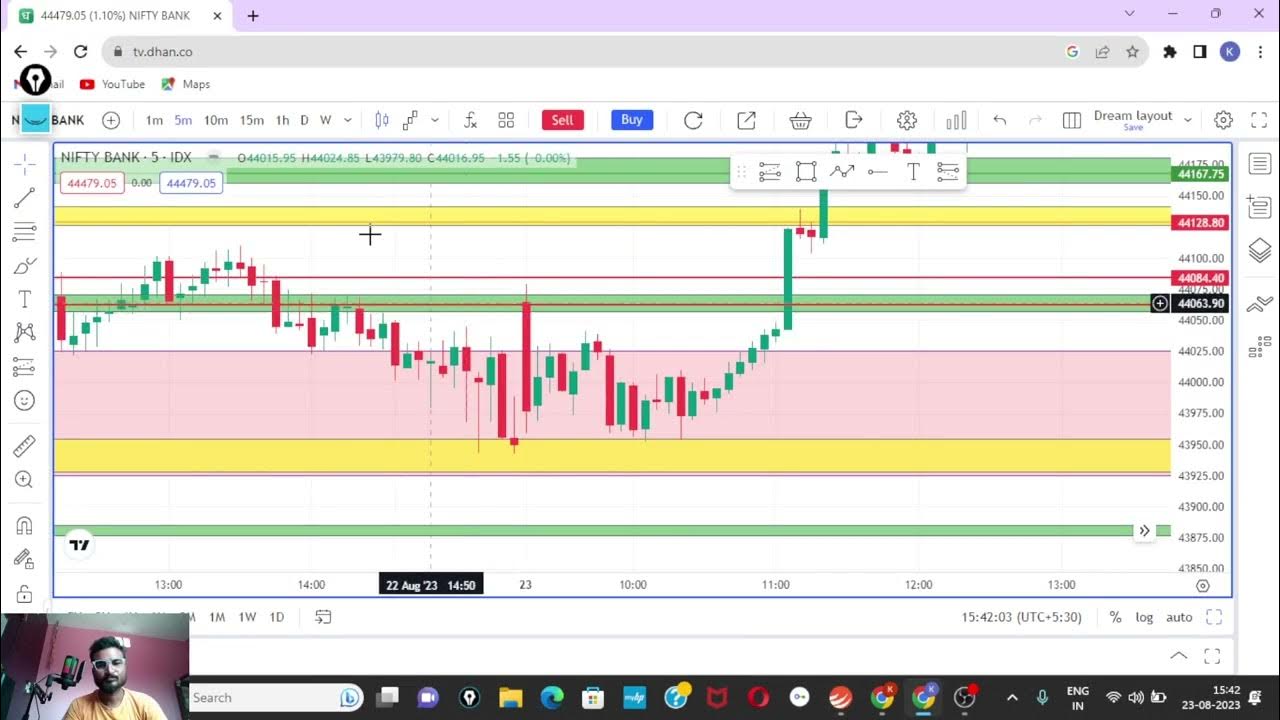Open the bar chart stats icon
Screen dimensions: 1280x720
pyautogui.click(x=956, y=120)
